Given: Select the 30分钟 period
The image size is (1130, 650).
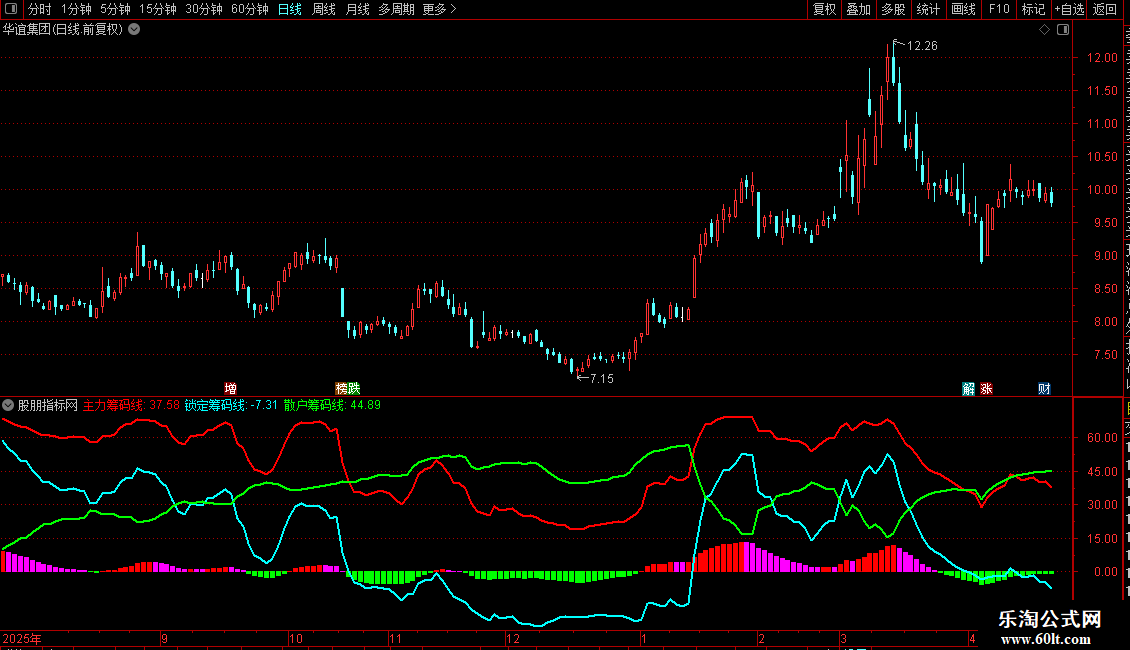Looking at the screenshot, I should tap(204, 9).
